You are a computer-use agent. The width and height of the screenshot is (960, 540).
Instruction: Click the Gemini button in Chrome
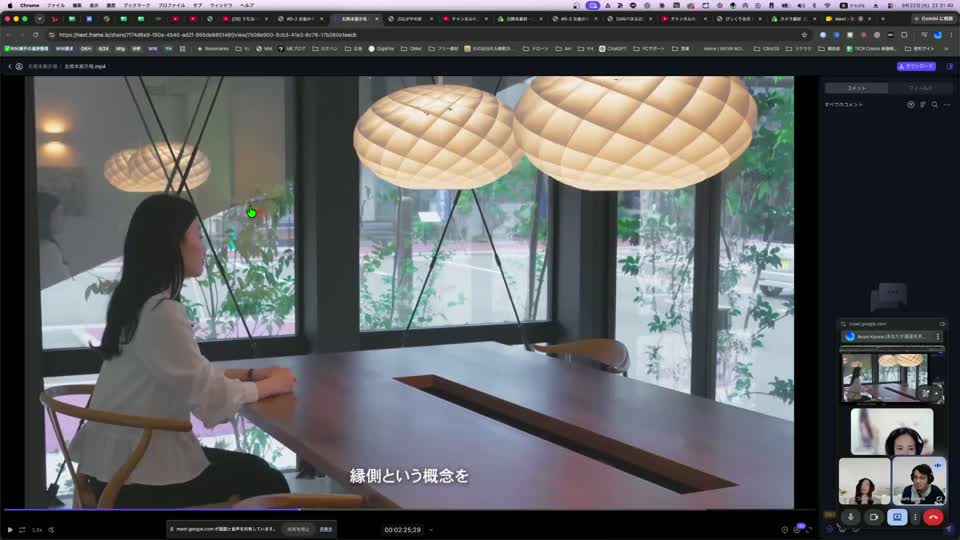933,19
